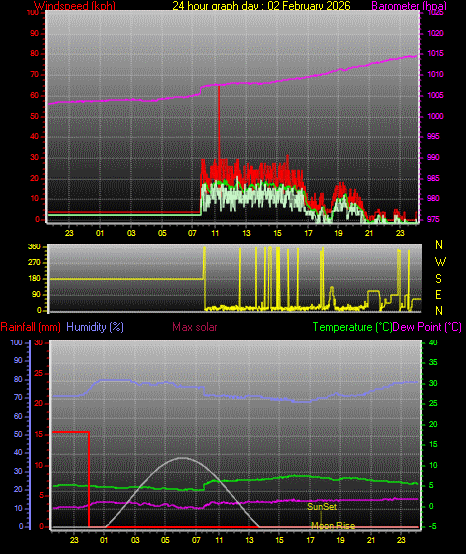The height and width of the screenshot is (554, 466).
Task: Click the Barometer (hpa) axis title
Action: coord(409,6)
